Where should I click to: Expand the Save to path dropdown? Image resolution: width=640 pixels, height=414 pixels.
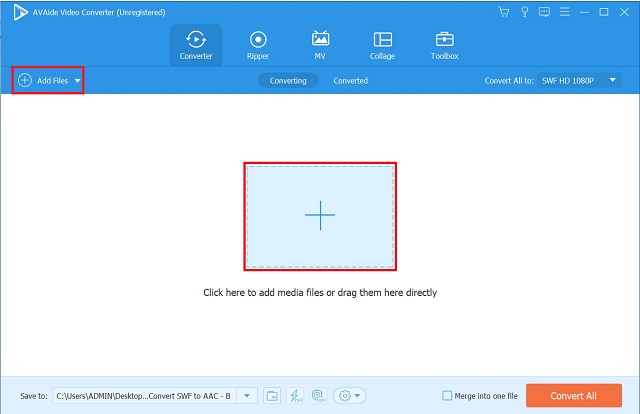248,396
